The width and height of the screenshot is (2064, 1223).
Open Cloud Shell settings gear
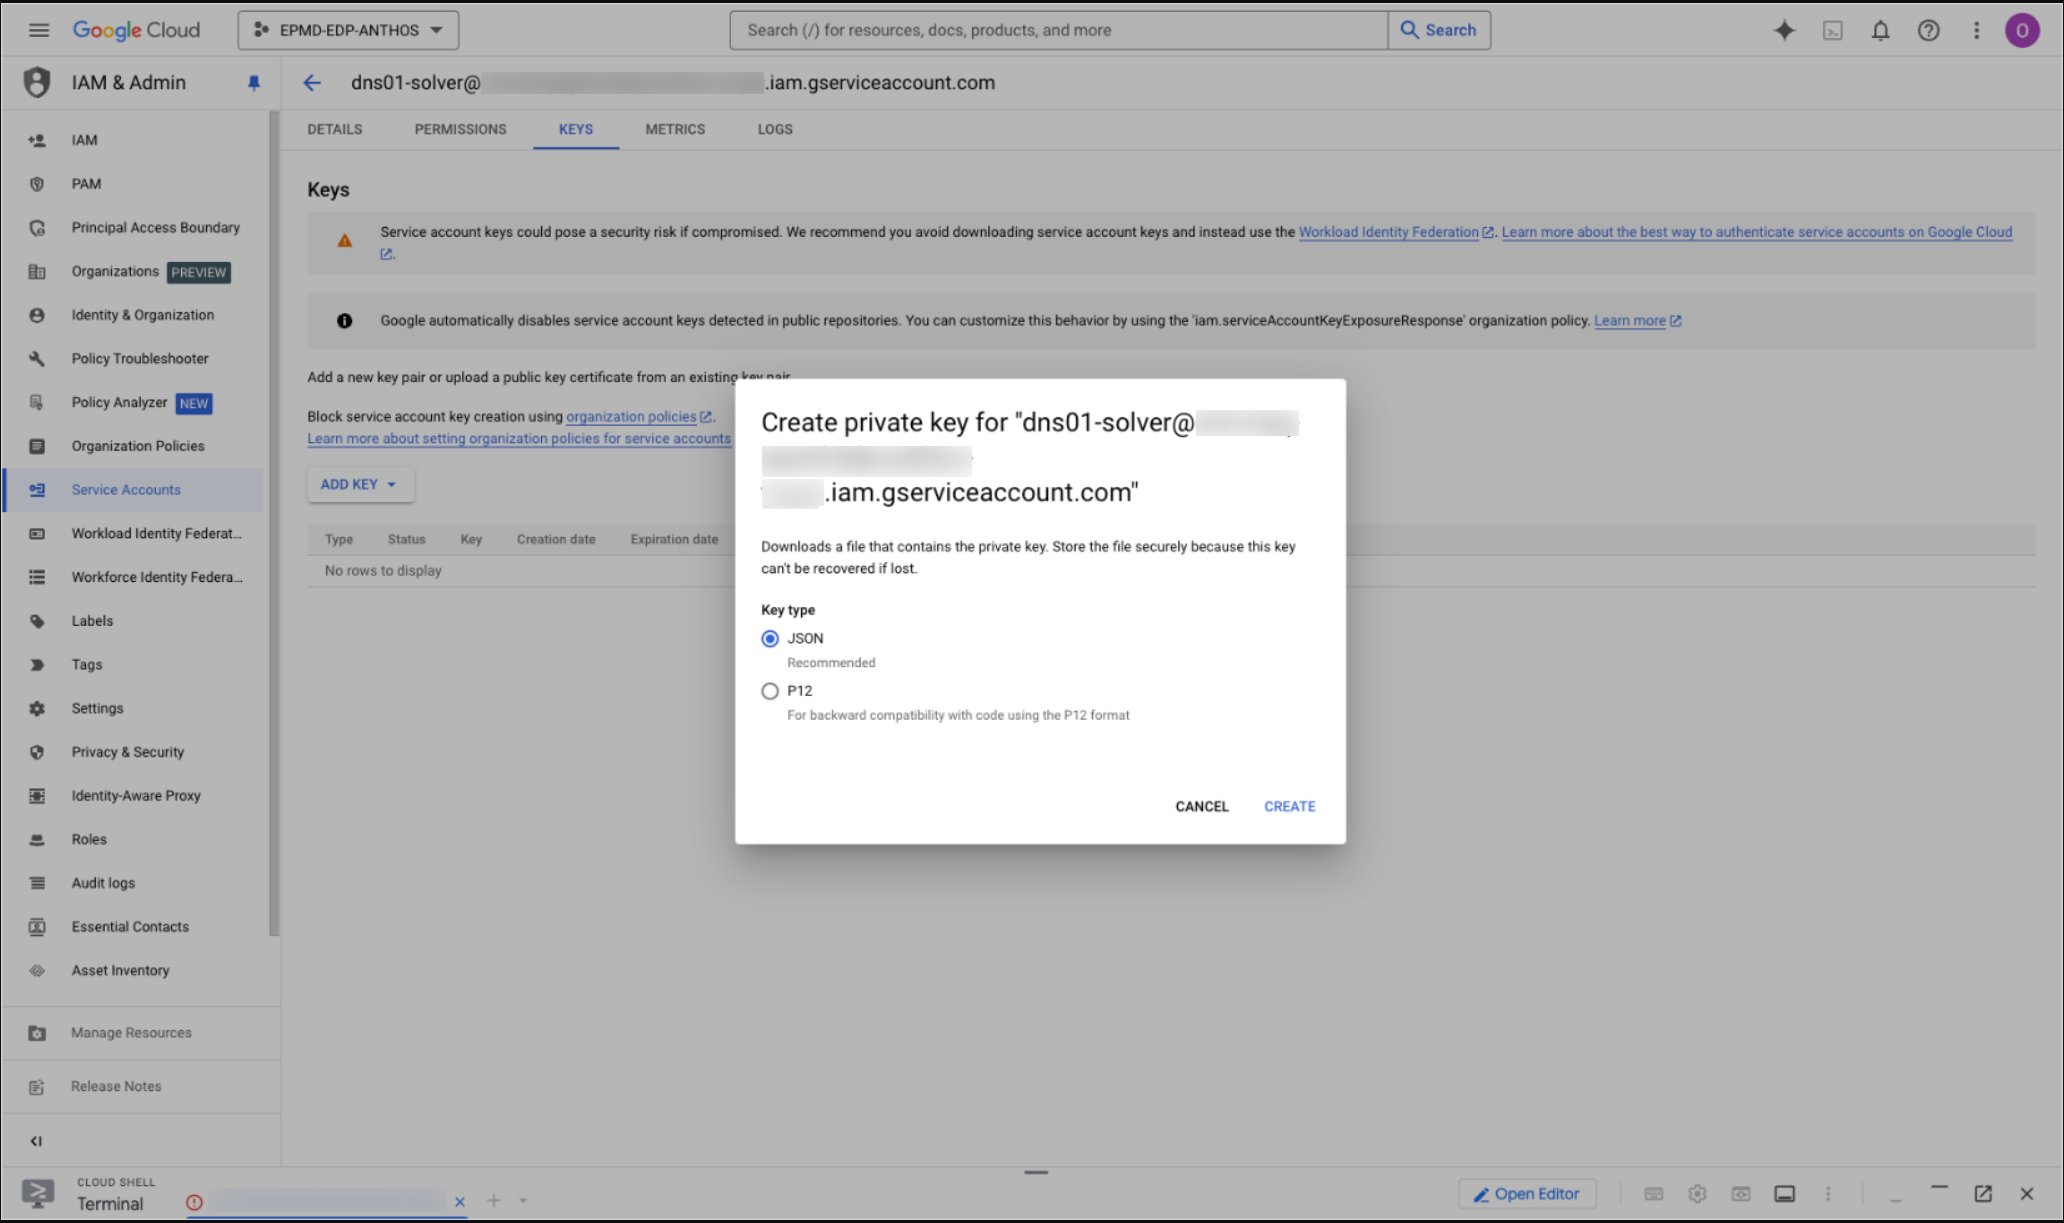(x=1697, y=1193)
